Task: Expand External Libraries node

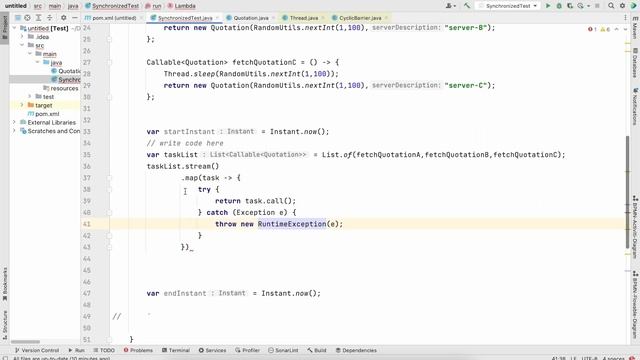Action: point(15,122)
